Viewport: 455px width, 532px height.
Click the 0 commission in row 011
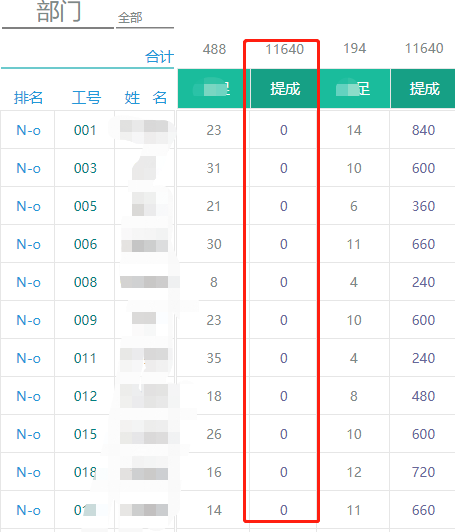point(284,358)
